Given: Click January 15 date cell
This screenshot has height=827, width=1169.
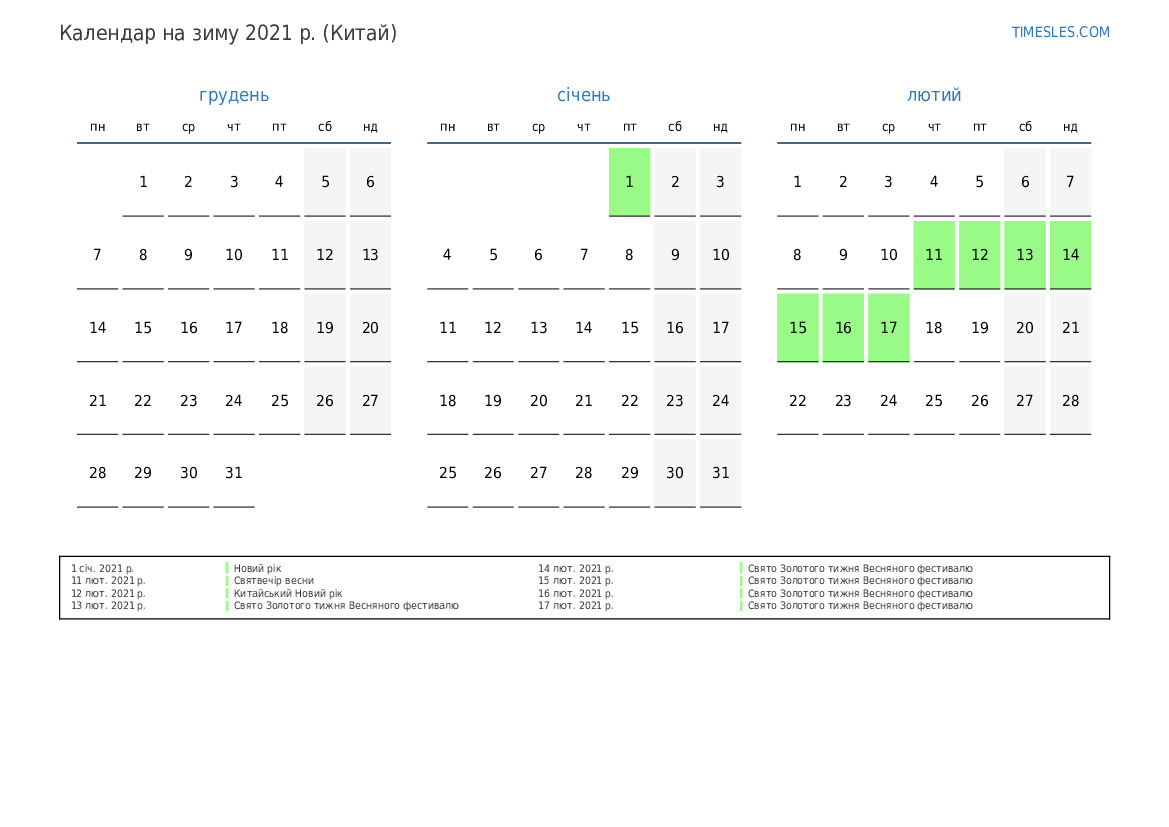Looking at the screenshot, I should 629,328.
